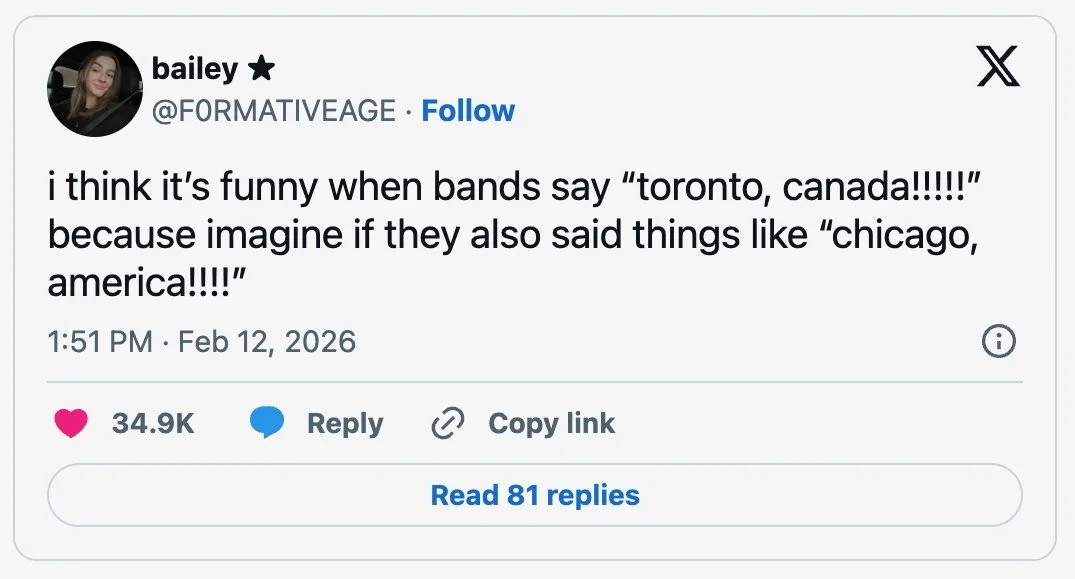Click the 34.9K like count
The image size is (1075, 579).
(153, 423)
